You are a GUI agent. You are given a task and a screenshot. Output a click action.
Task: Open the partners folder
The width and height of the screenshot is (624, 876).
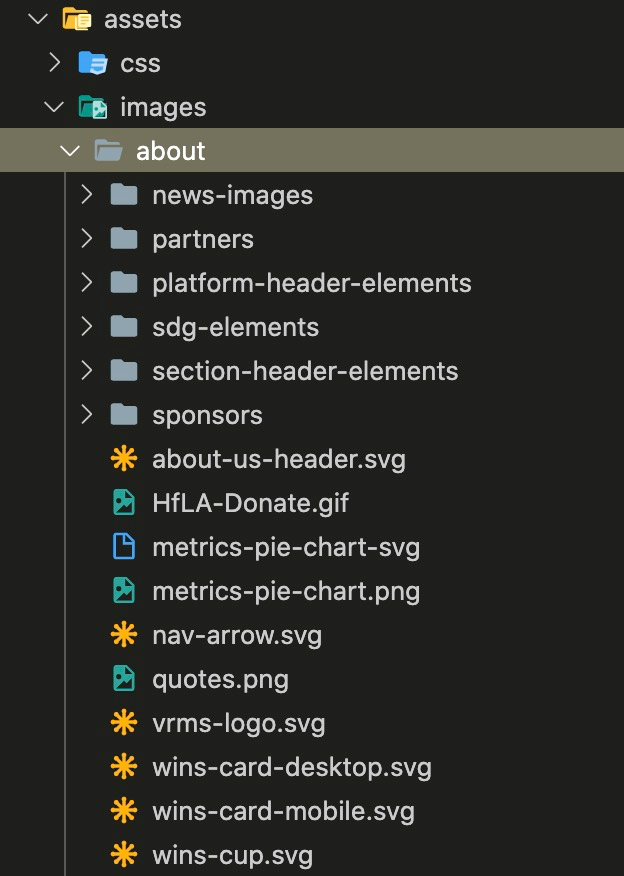(202, 239)
